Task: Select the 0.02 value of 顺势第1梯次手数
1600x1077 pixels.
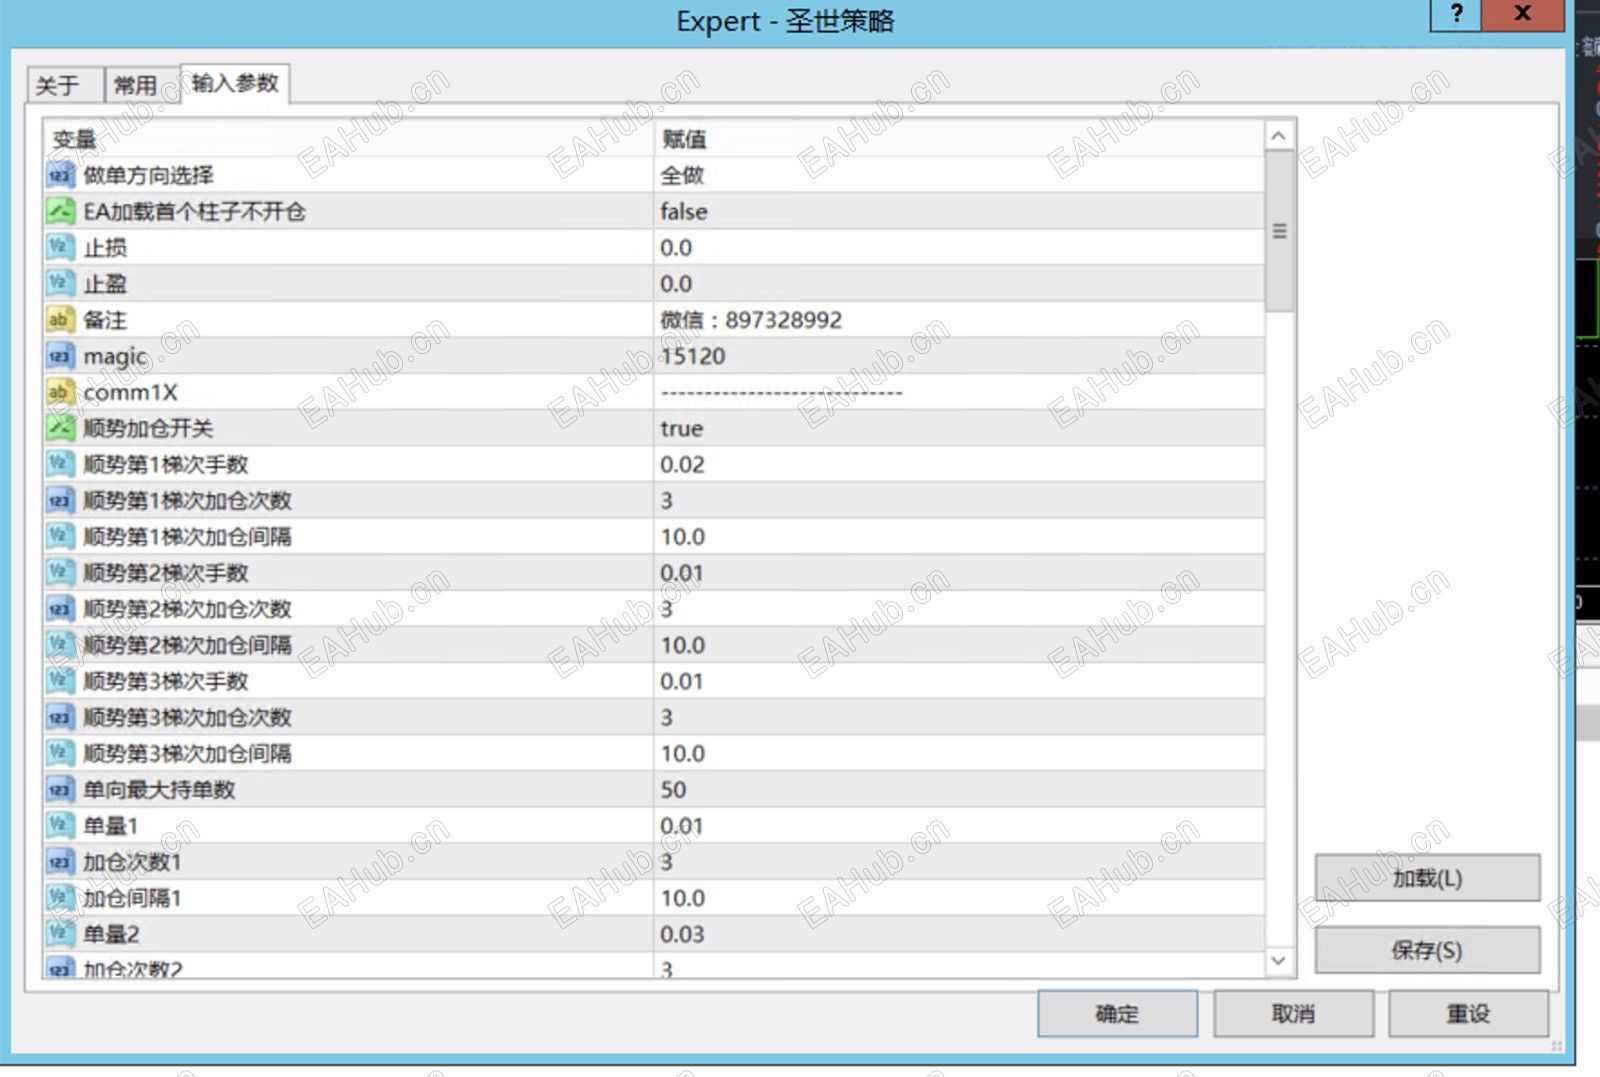Action: tap(682, 464)
